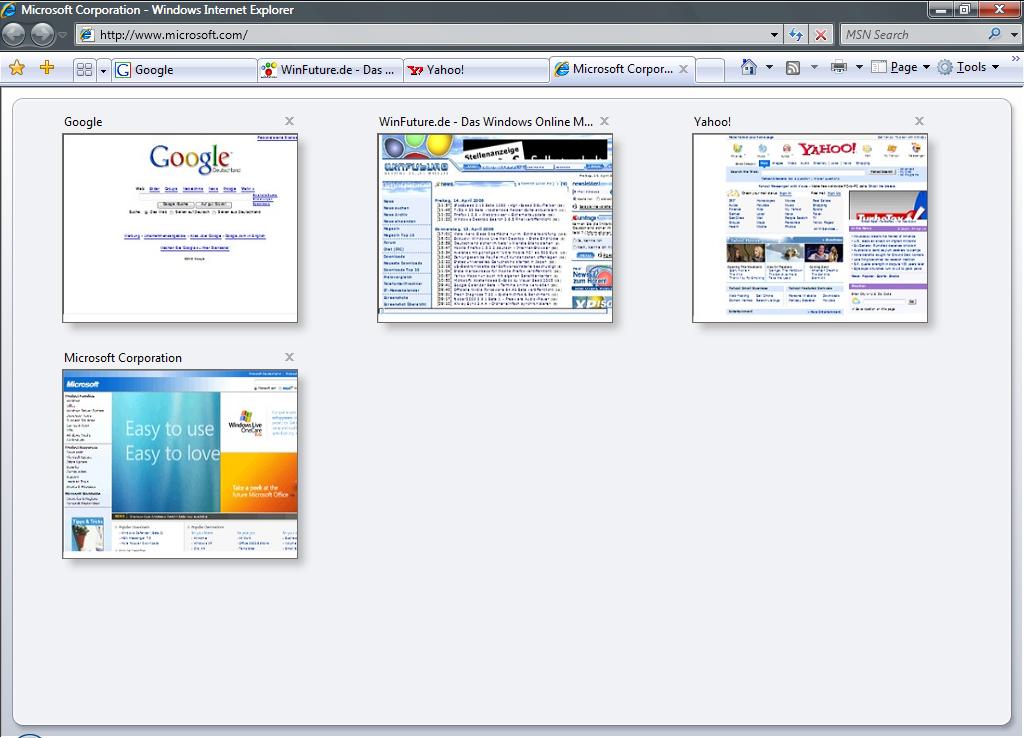
Task: Close the Google thumbnail in Quick Tabs
Action: [289, 121]
